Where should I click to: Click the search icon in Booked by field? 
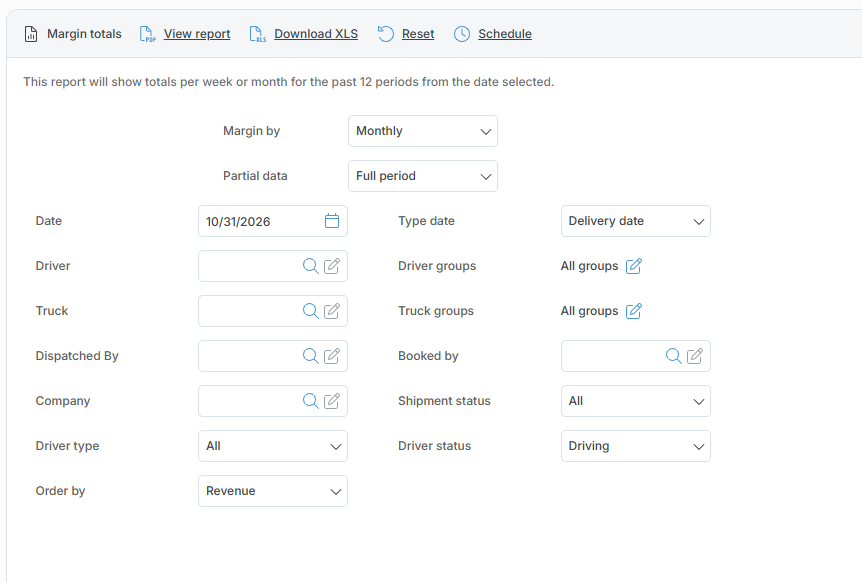673,356
